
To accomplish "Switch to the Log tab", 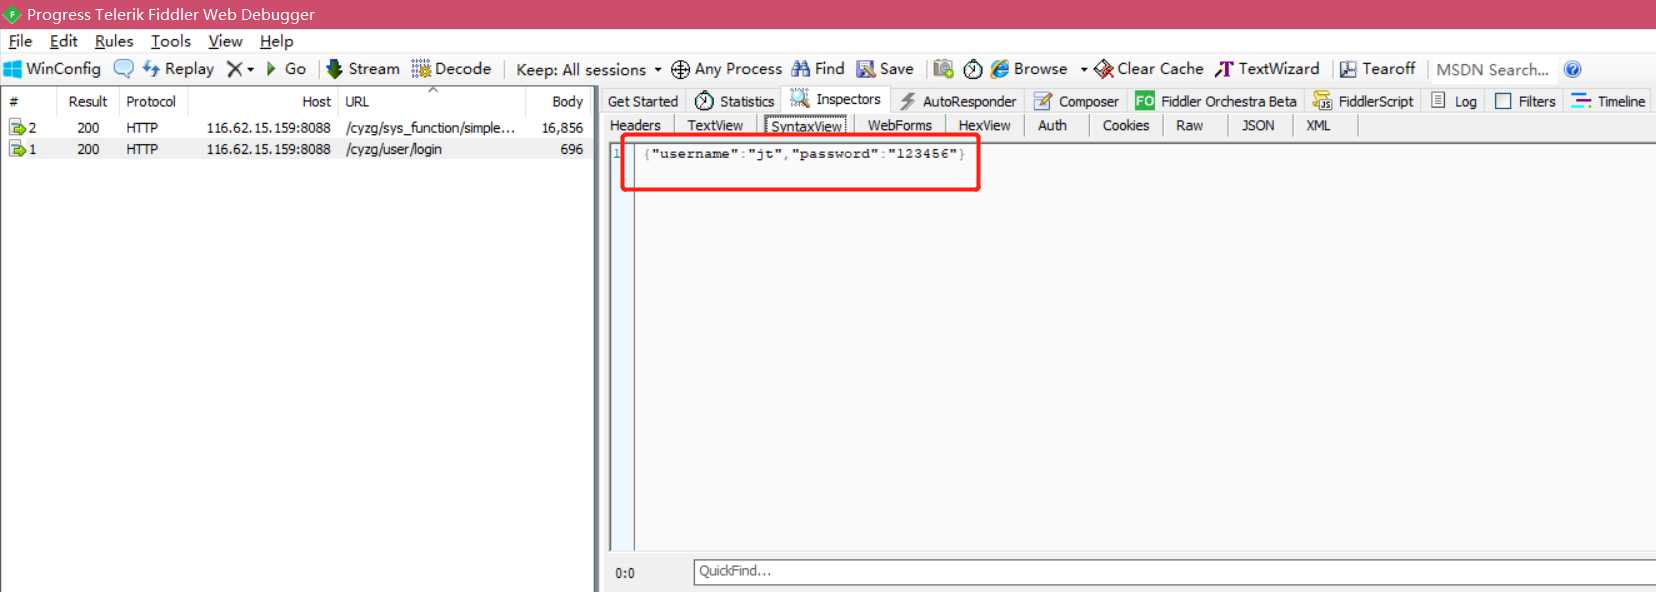I will (1455, 101).
